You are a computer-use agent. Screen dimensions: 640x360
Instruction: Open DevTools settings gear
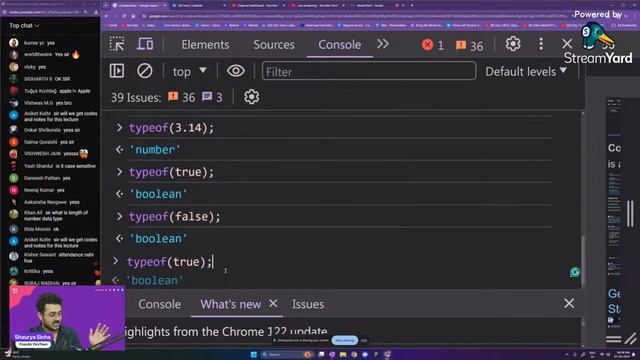(513, 44)
